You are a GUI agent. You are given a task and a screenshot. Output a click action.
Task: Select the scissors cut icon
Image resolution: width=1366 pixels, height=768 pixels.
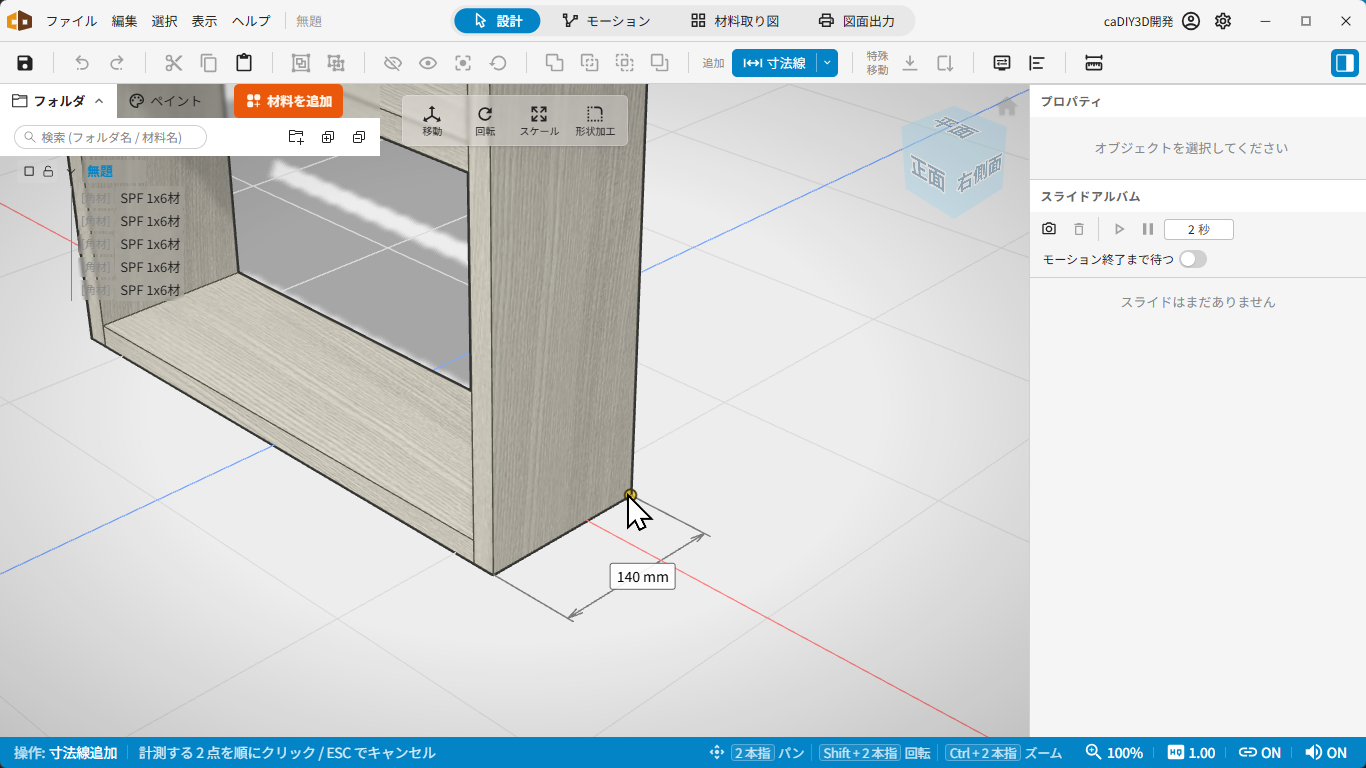(x=174, y=63)
